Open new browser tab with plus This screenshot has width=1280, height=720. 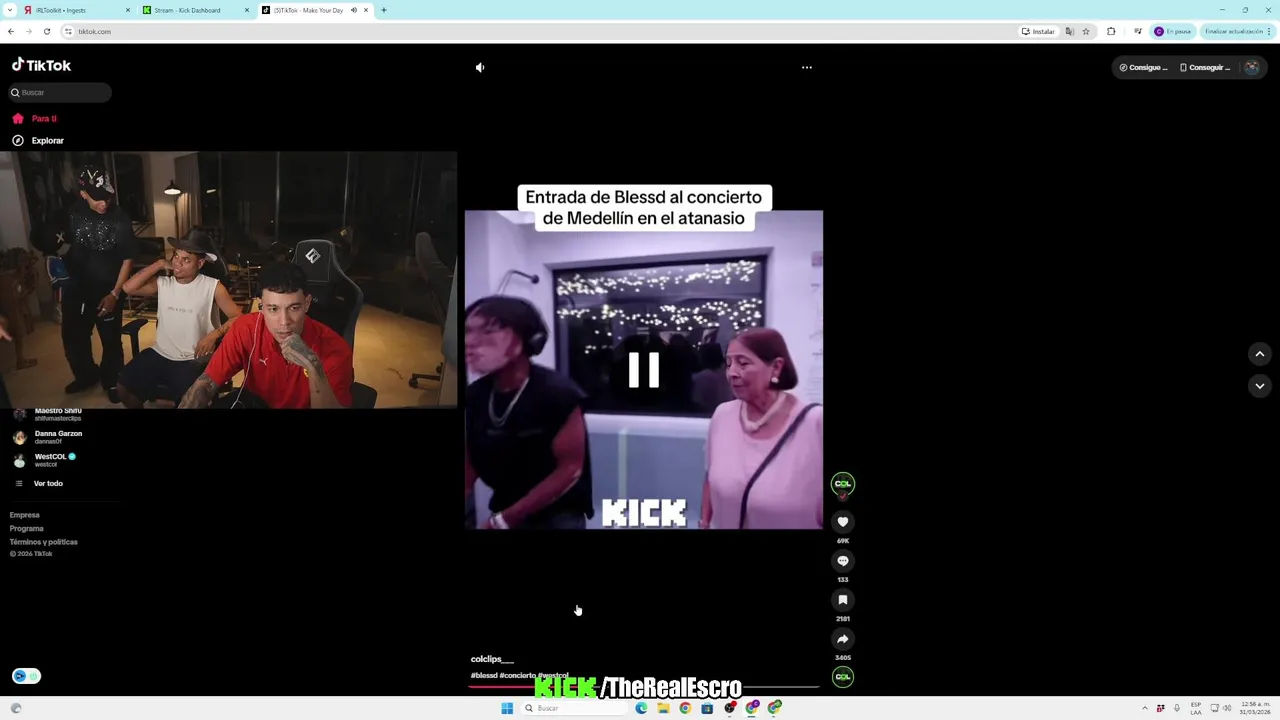coord(384,10)
